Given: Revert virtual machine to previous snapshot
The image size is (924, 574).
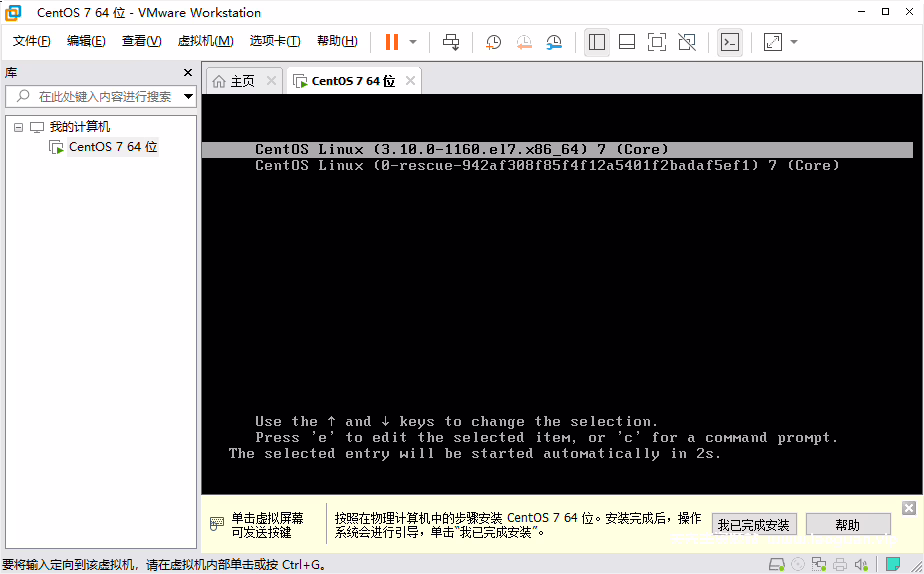Looking at the screenshot, I should (524, 42).
